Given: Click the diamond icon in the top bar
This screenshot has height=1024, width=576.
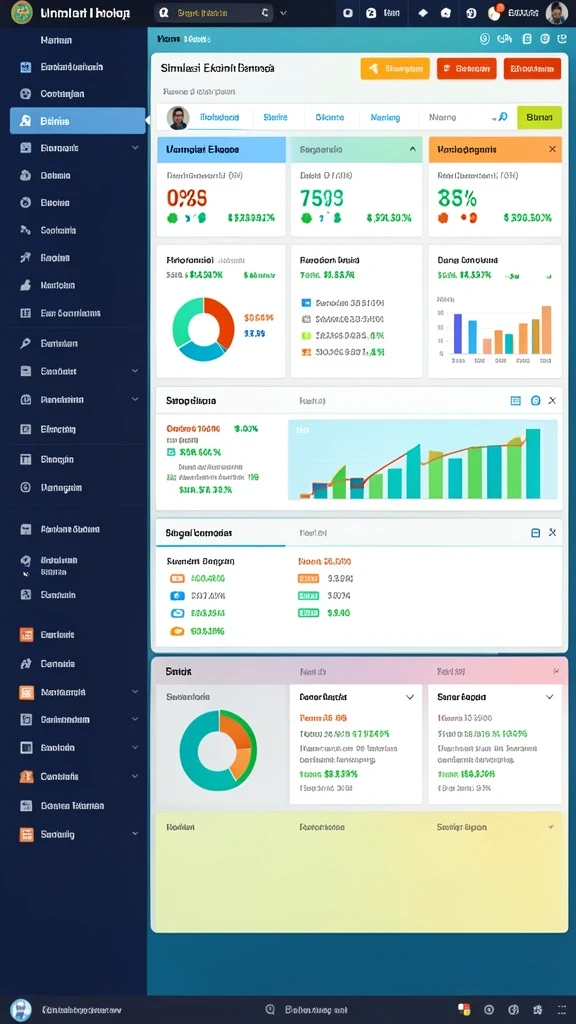Looking at the screenshot, I should [x=423, y=12].
